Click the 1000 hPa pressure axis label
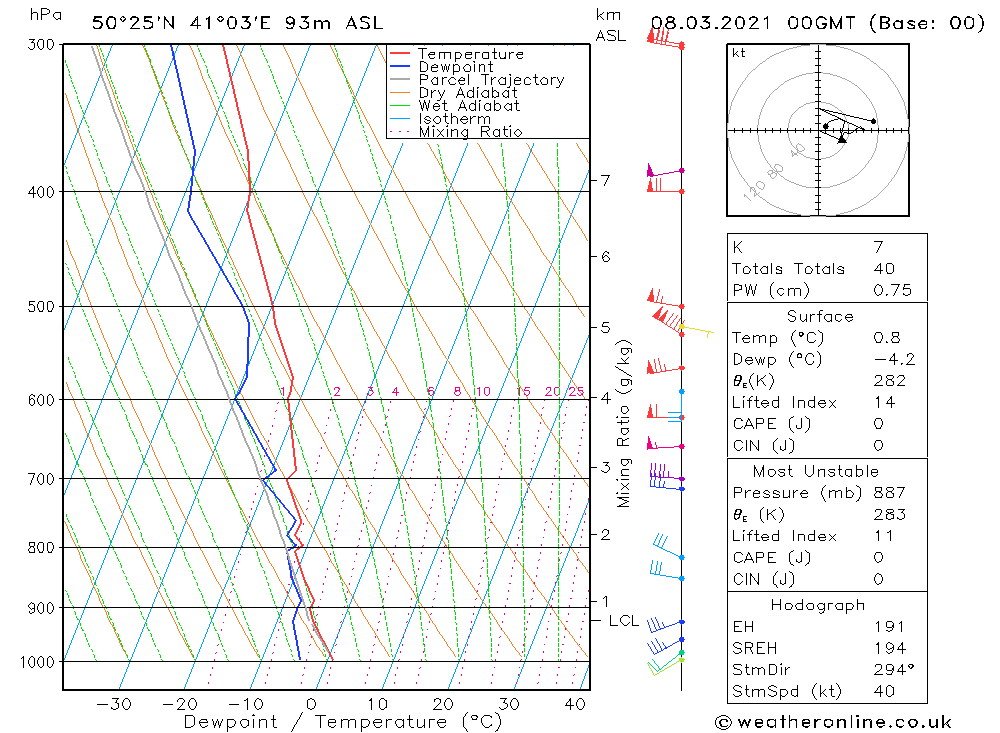Viewport: 1000px width, 733px height. pyautogui.click(x=38, y=662)
